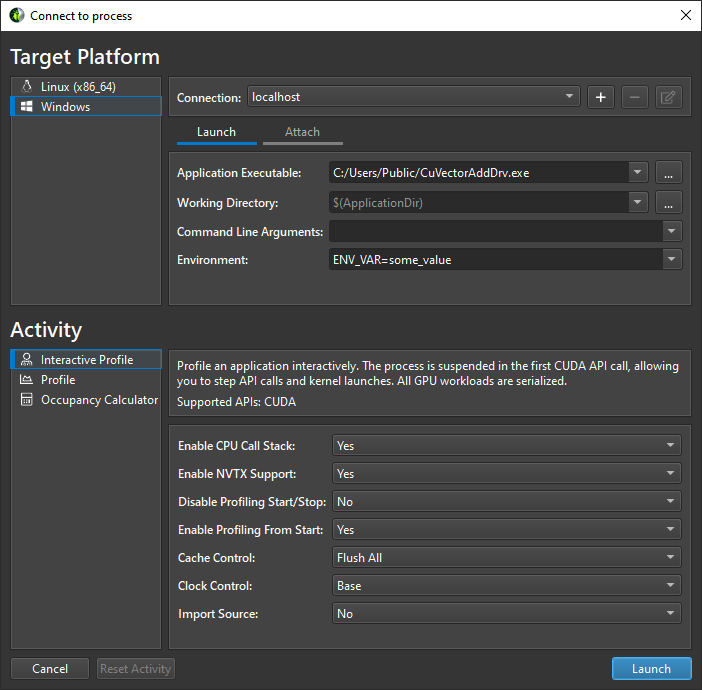Expand Application Executable history dropdown arrow
This screenshot has height=690, width=702.
(x=638, y=172)
